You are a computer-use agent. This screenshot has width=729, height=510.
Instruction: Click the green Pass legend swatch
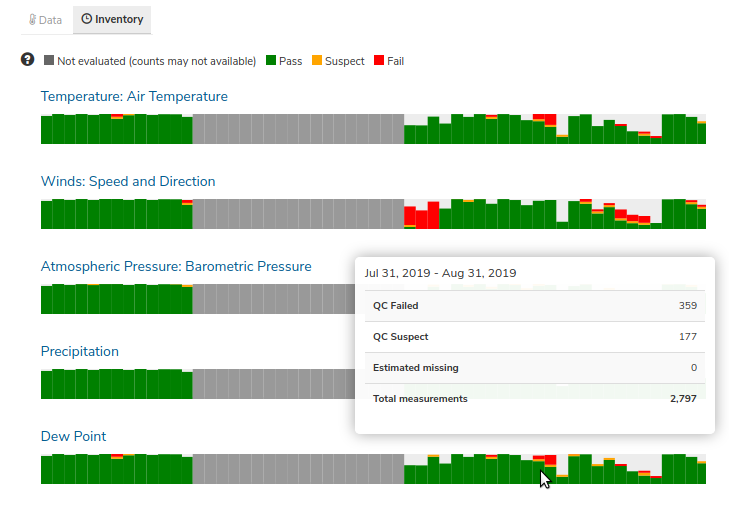271,60
